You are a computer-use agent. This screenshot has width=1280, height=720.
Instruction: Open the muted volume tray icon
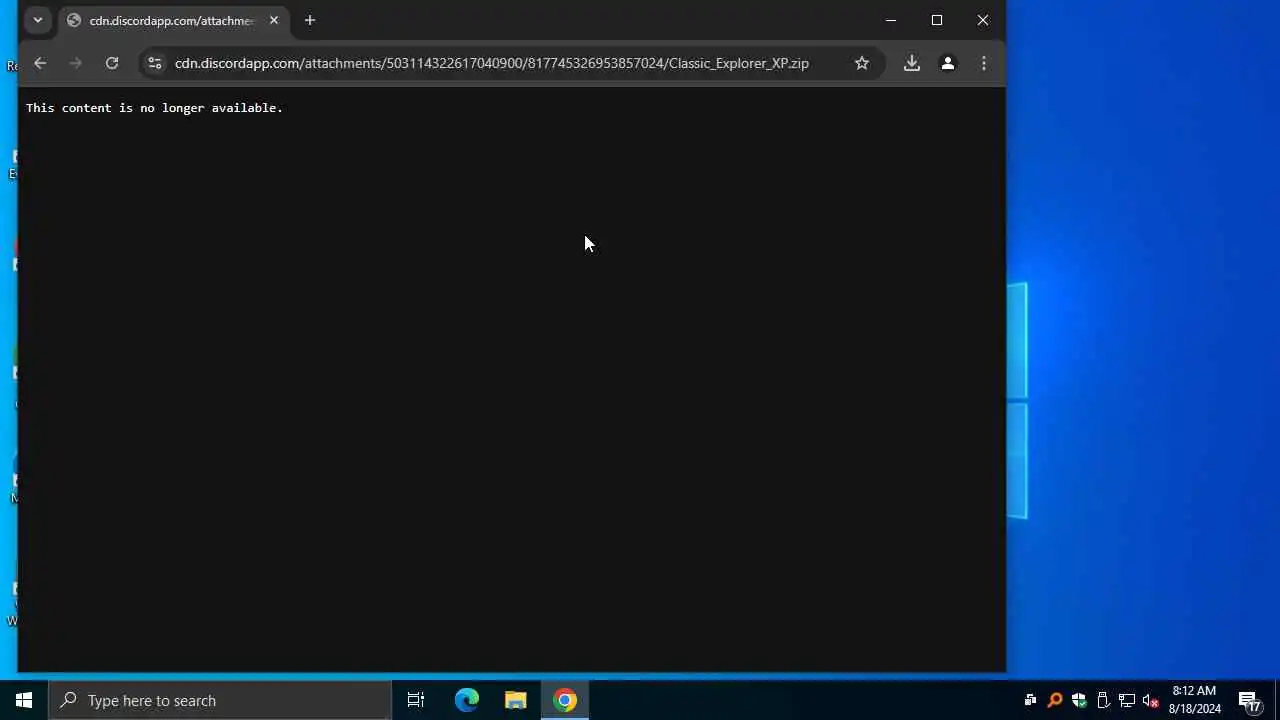click(1150, 700)
